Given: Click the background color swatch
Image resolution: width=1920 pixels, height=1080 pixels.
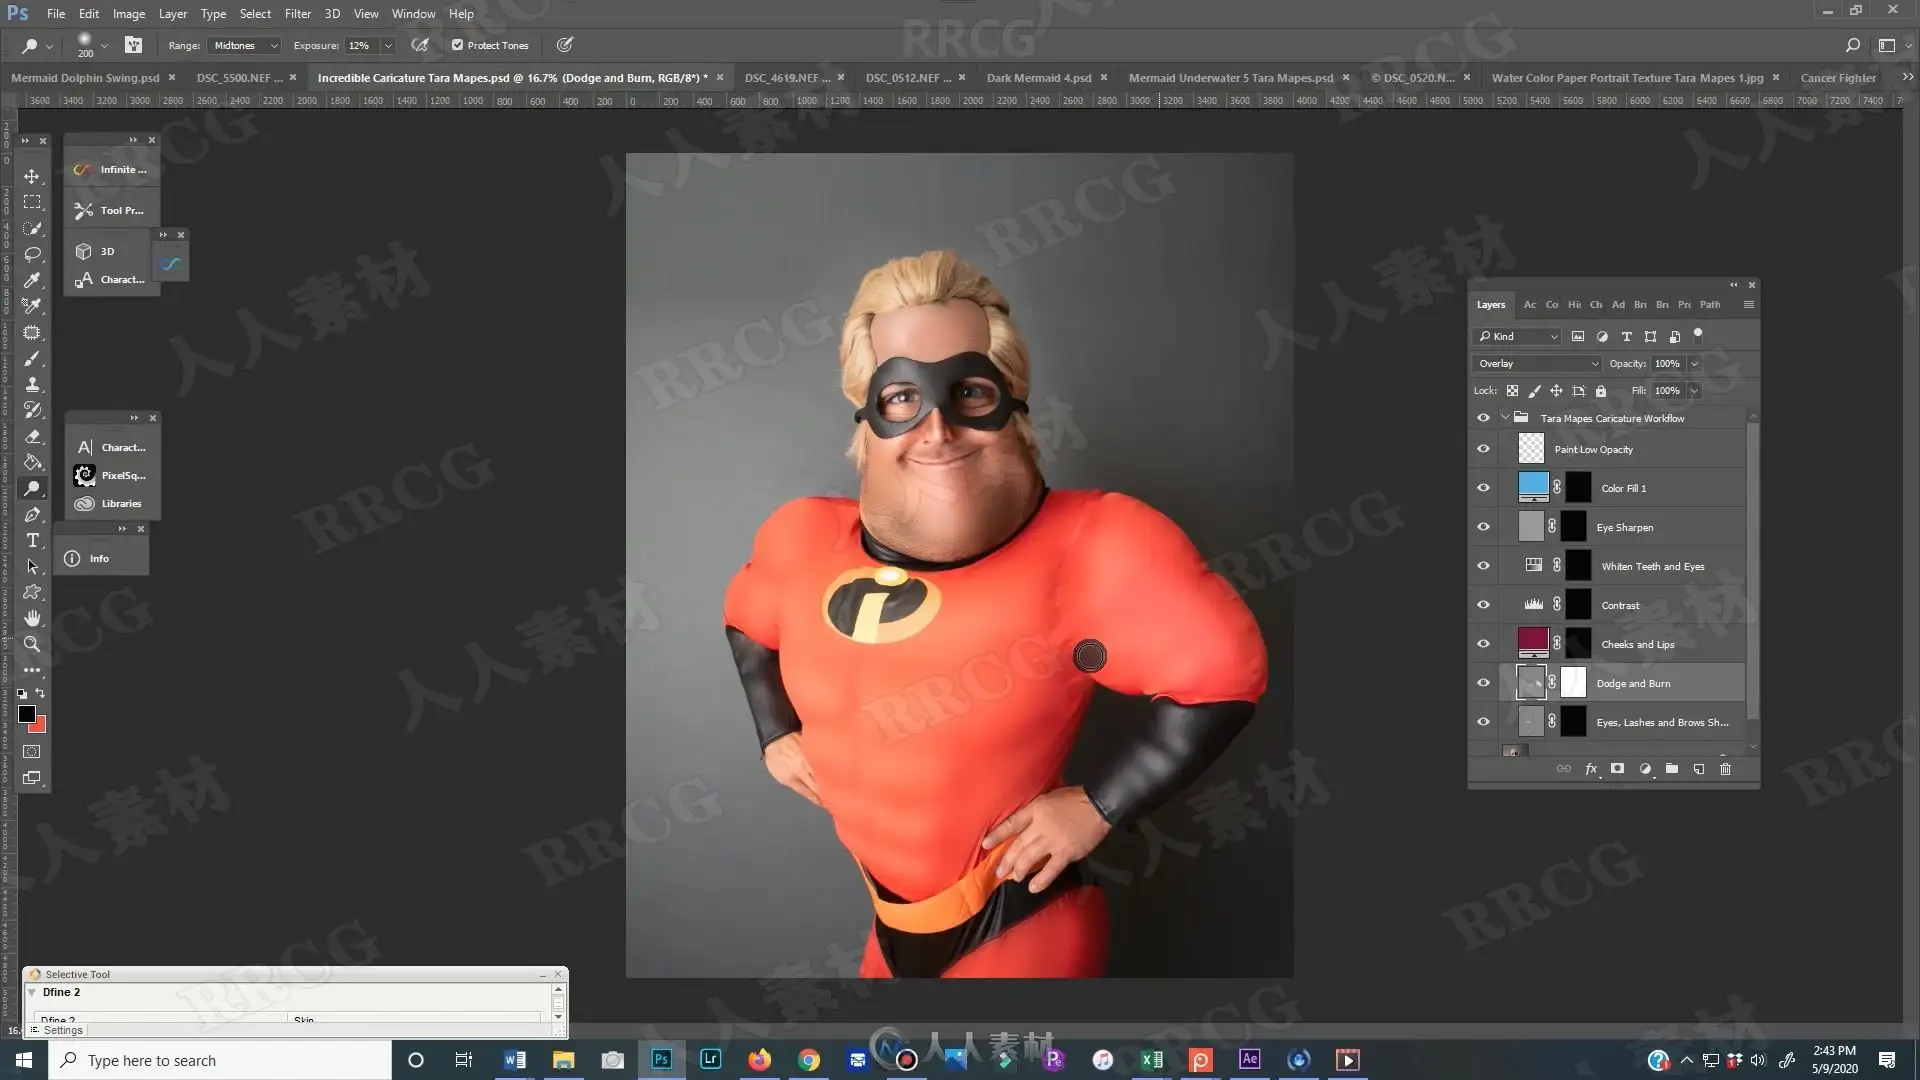Looking at the screenshot, I should [40, 726].
